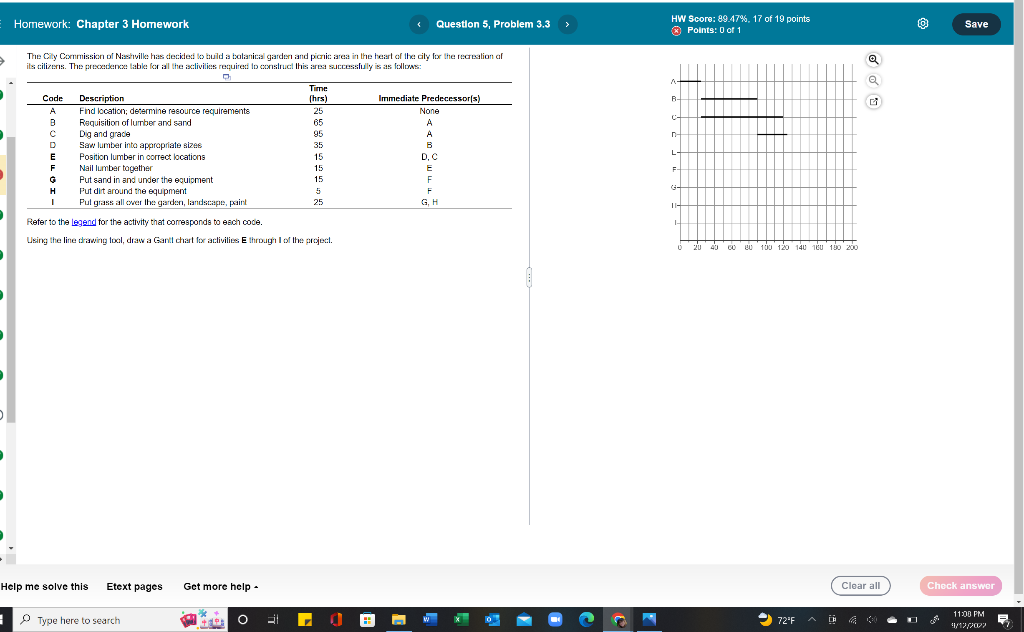1024x632 pixels.
Task: Click the Save button
Action: pyautogui.click(x=976, y=23)
